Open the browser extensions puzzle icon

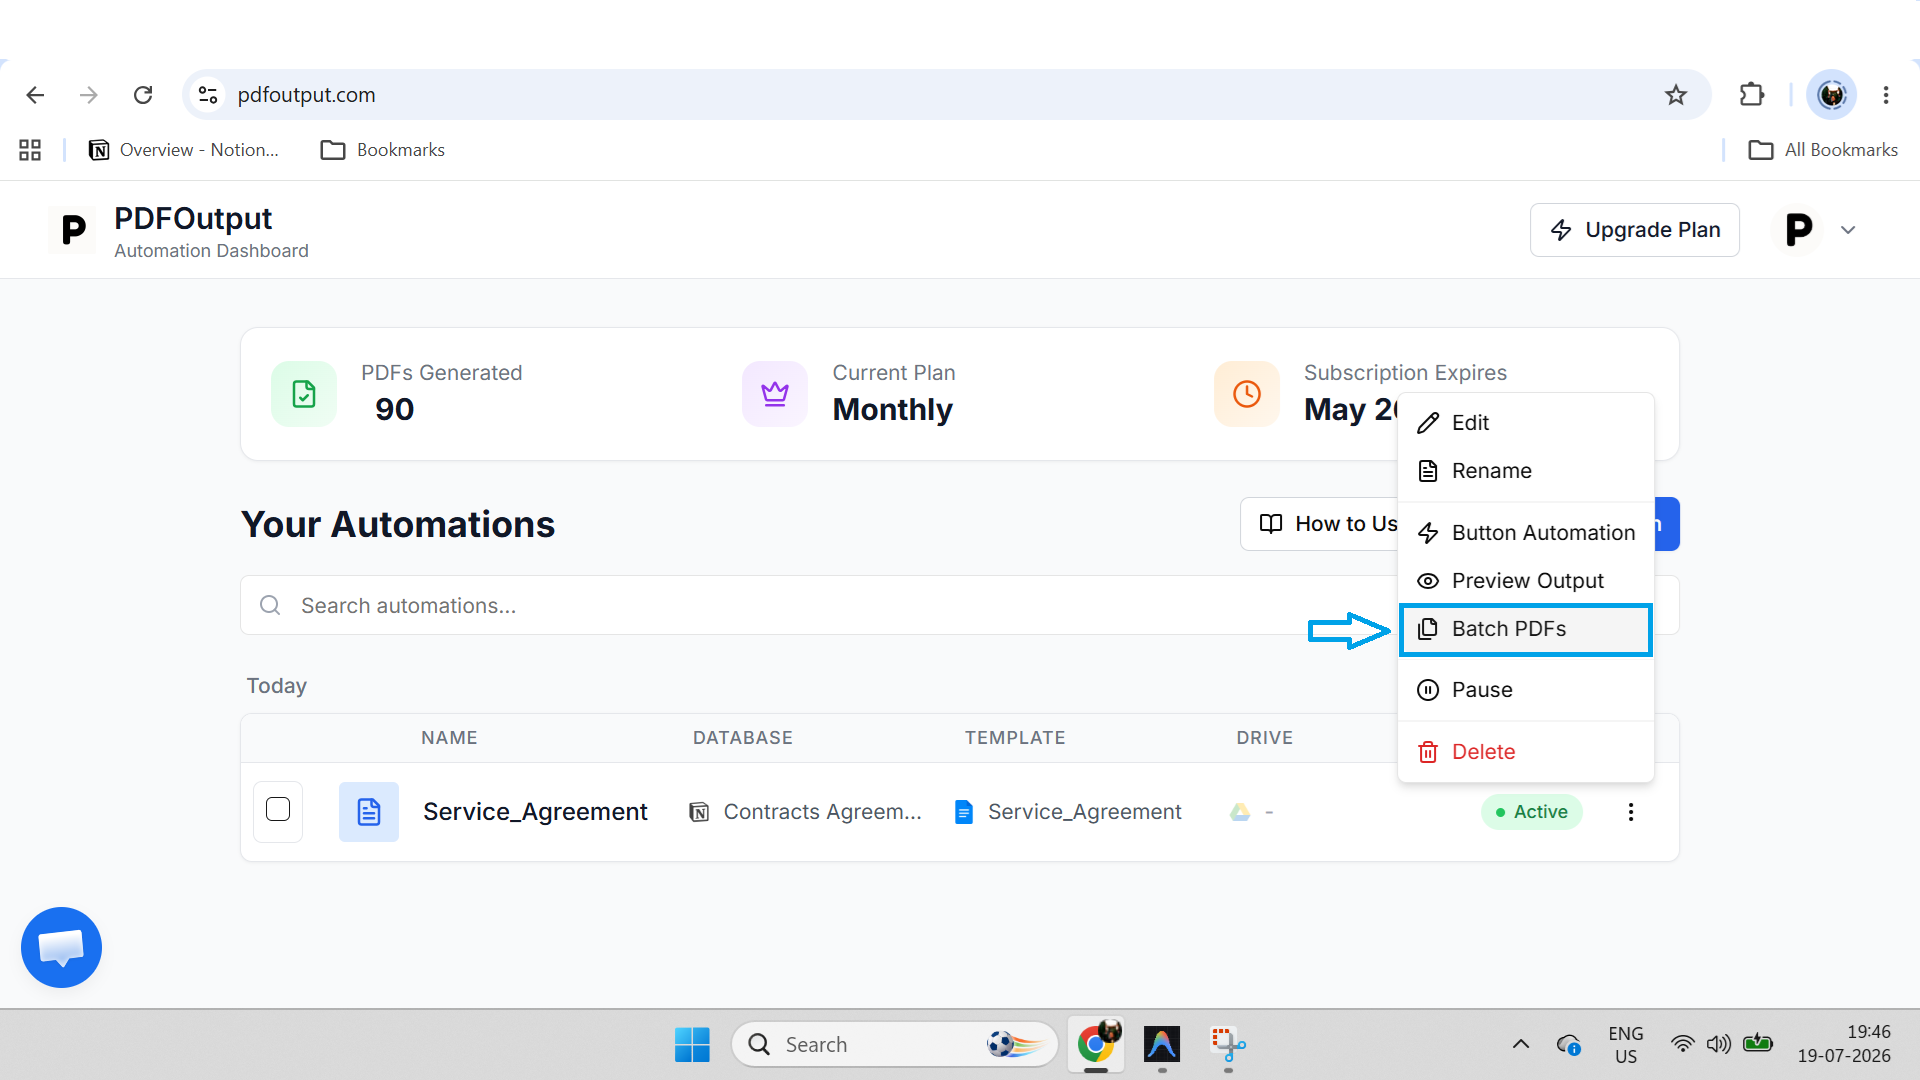pos(1752,95)
